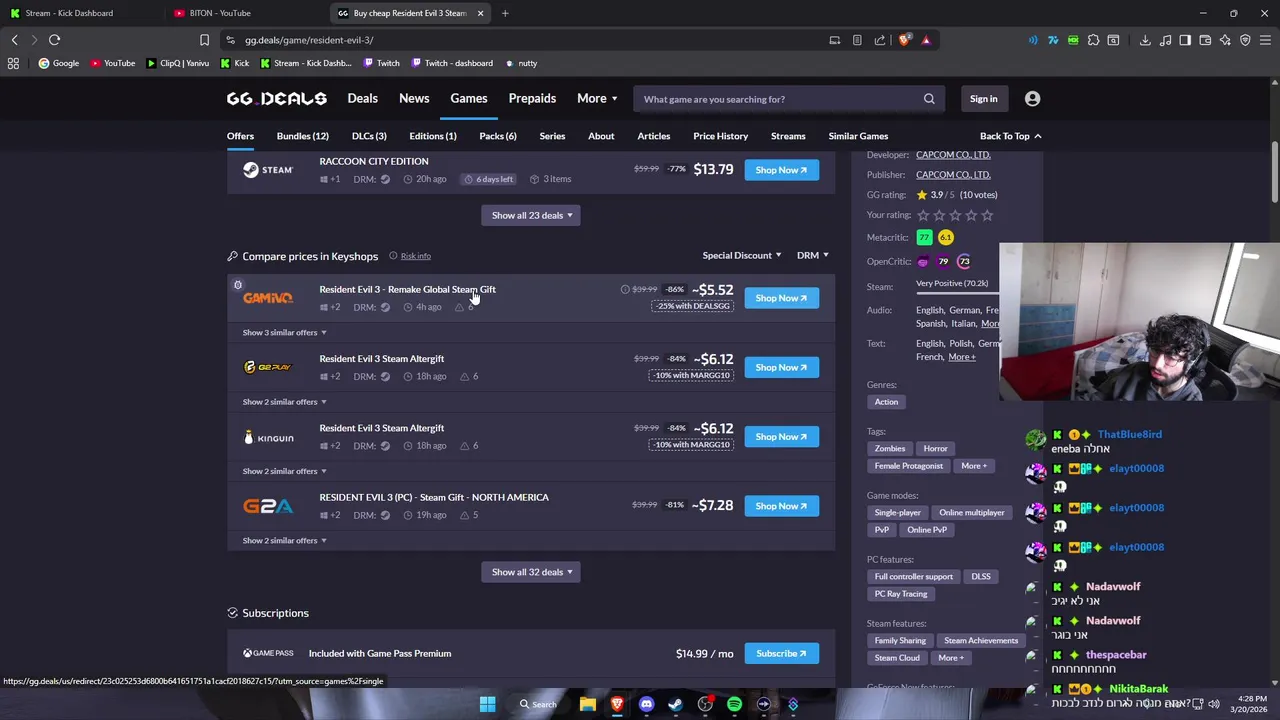Open the DRM filter dropdown
This screenshot has width=1280, height=720.
tap(812, 255)
